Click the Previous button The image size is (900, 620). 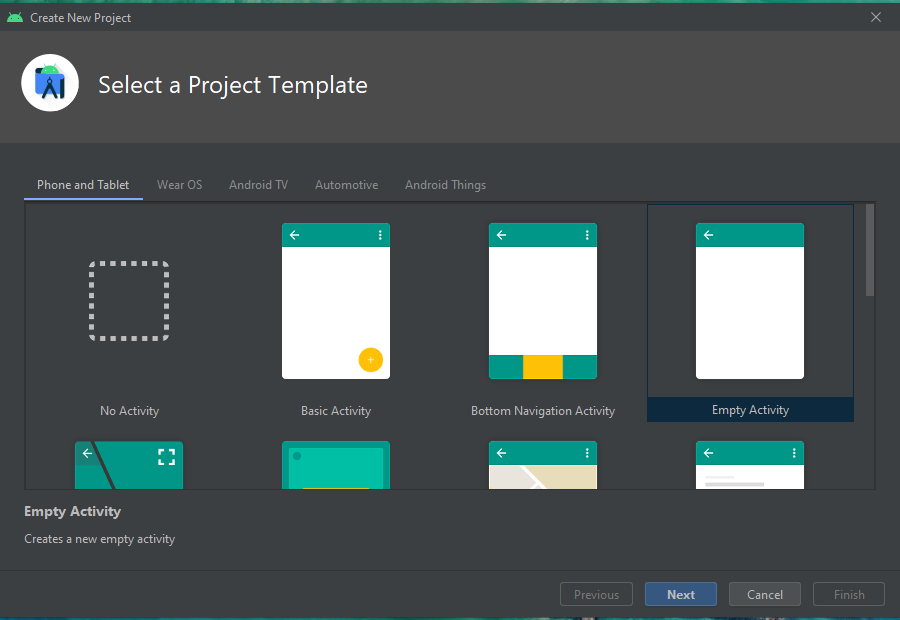click(x=596, y=594)
